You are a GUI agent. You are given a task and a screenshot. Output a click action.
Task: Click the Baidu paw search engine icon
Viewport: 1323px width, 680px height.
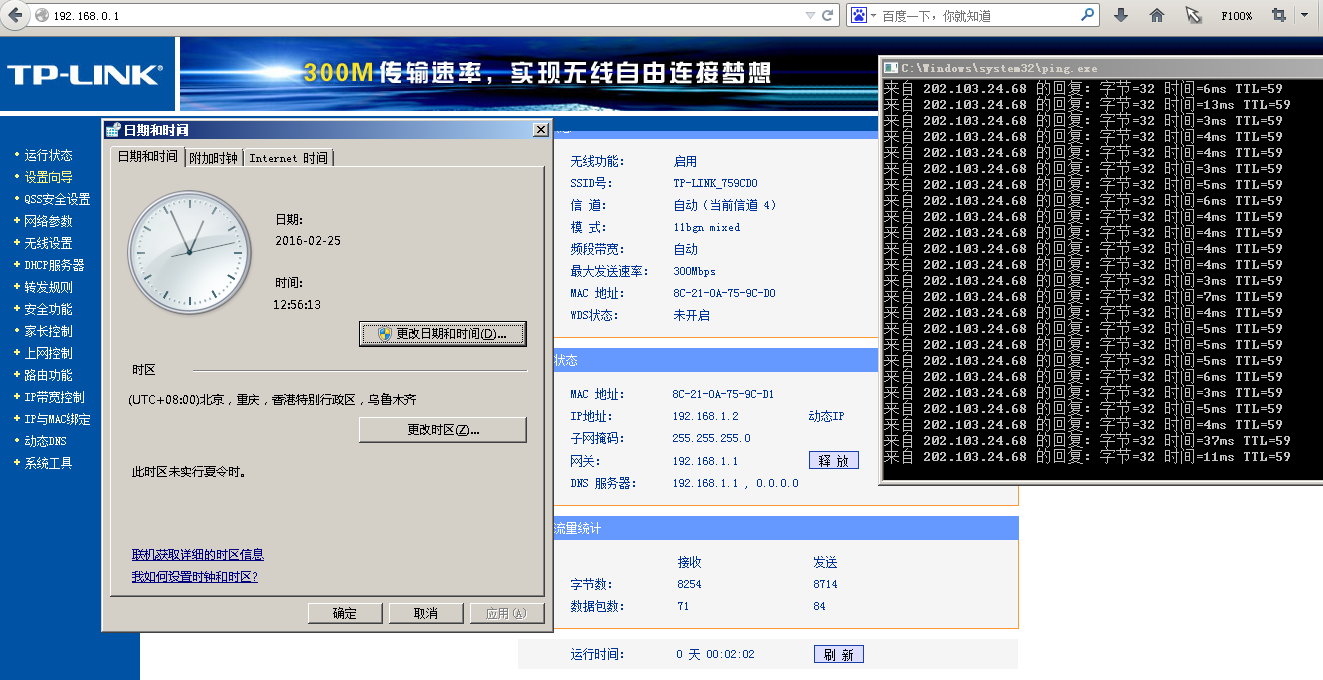858,15
